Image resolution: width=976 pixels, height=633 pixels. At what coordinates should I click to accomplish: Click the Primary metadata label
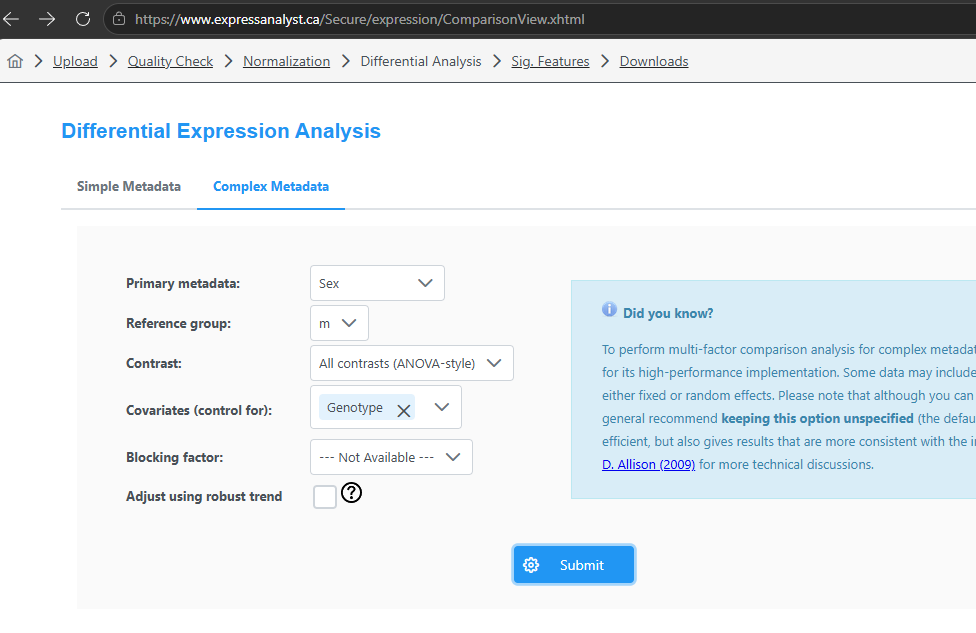(x=183, y=283)
